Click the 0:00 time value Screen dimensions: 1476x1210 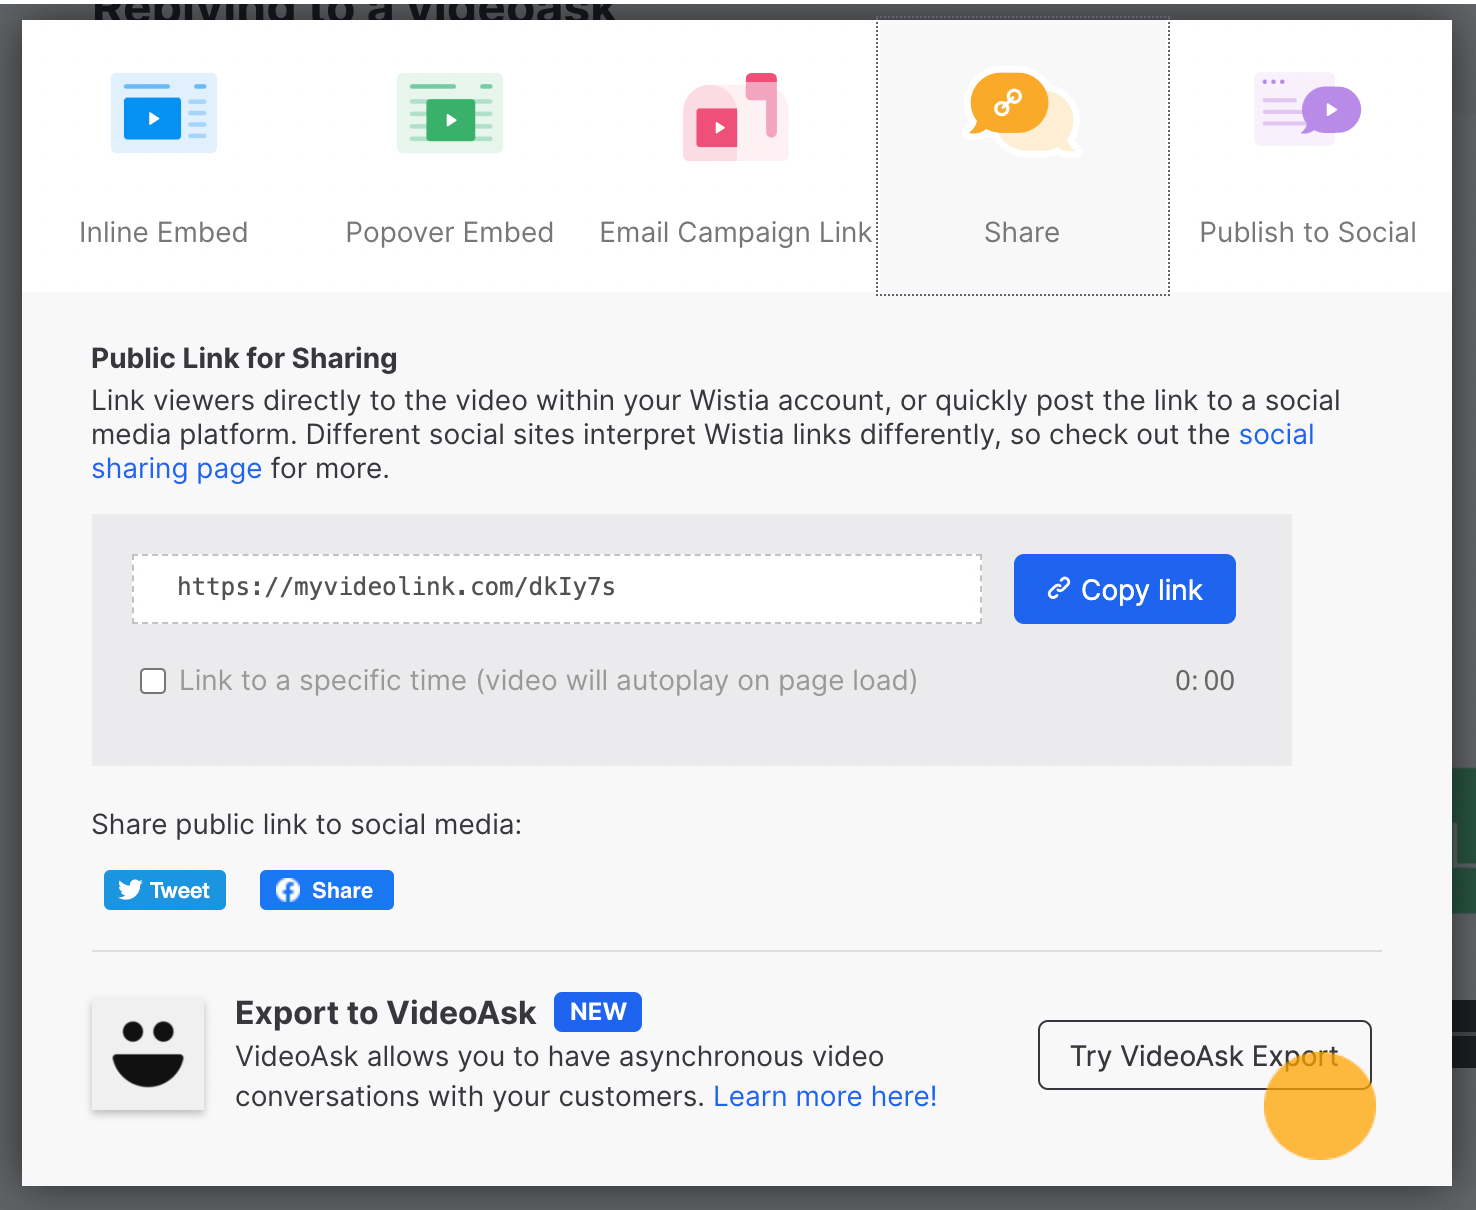(1205, 681)
